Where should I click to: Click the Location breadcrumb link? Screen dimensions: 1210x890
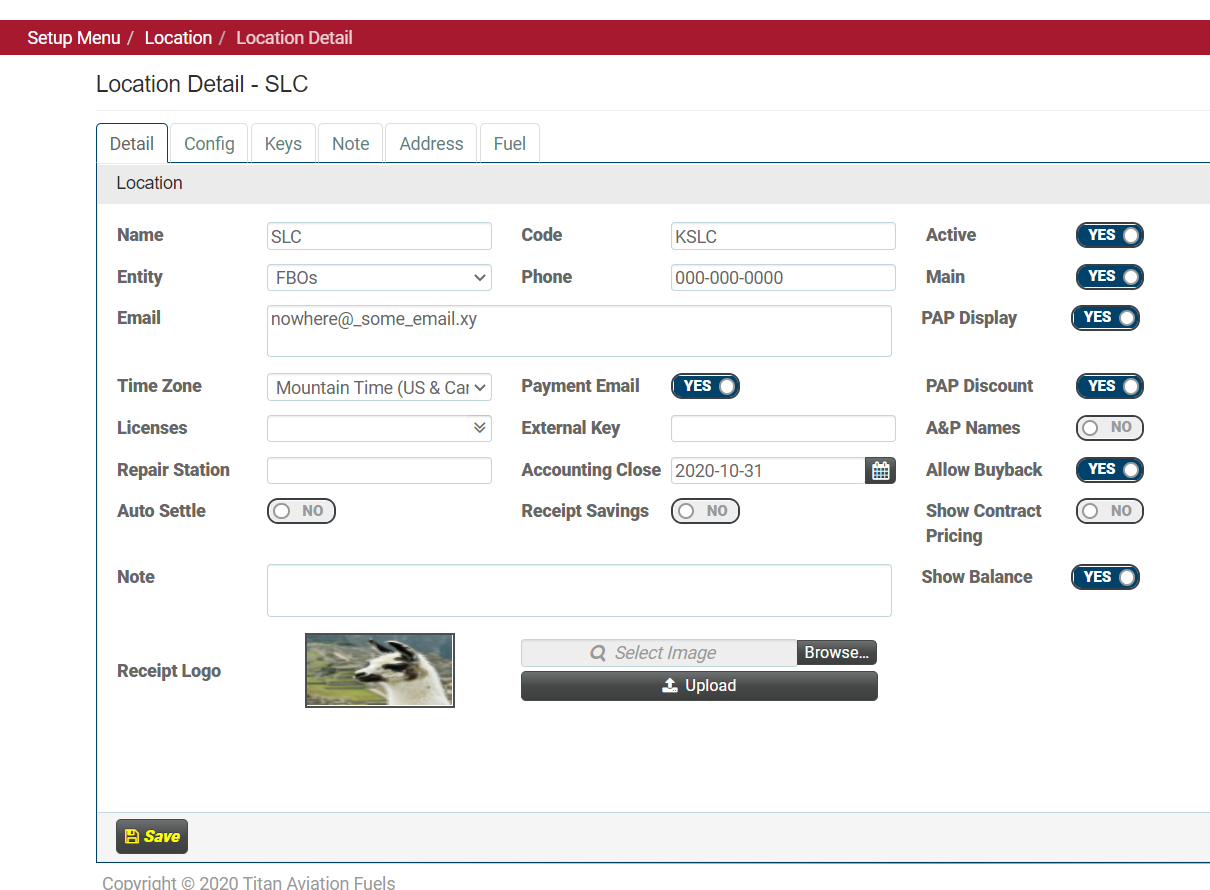(x=178, y=38)
